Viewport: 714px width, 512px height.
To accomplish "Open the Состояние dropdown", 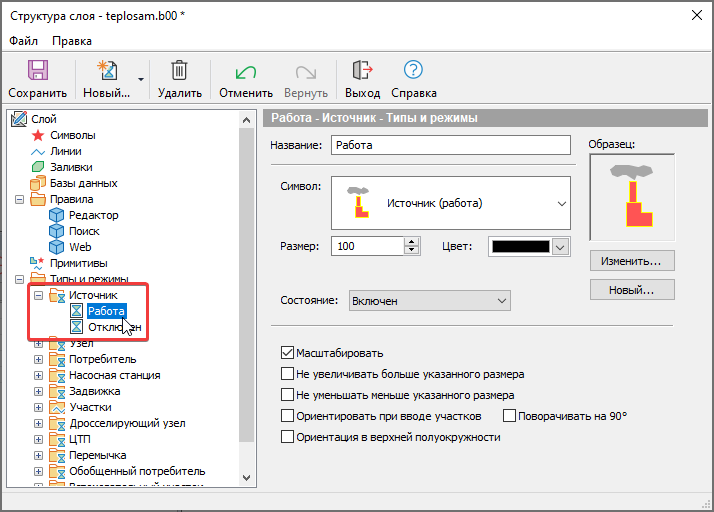I will (x=429, y=300).
